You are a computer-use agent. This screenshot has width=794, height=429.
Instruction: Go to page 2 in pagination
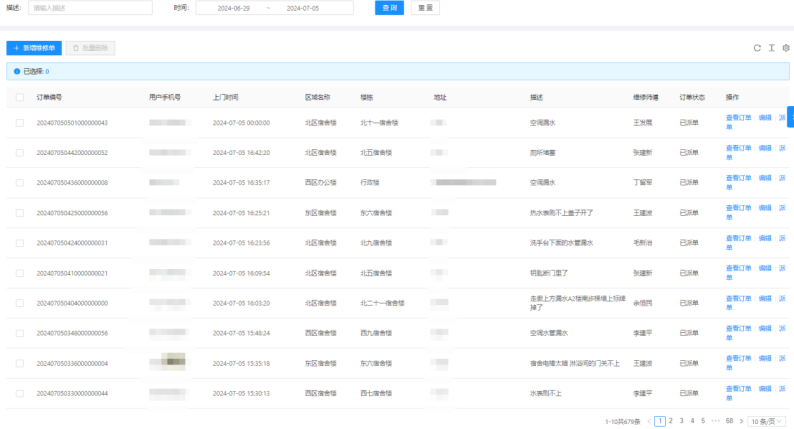[x=670, y=421]
